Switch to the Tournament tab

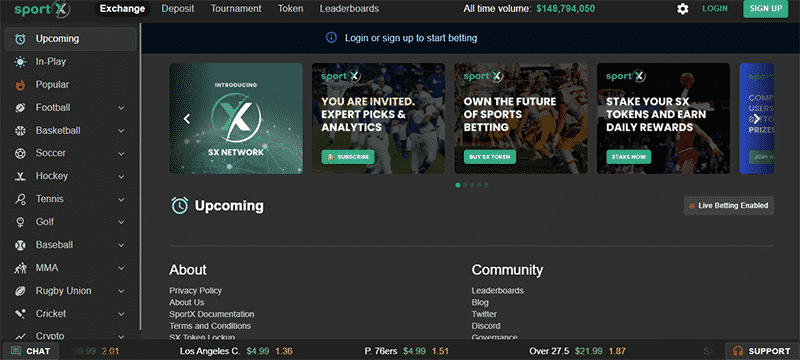click(x=236, y=9)
